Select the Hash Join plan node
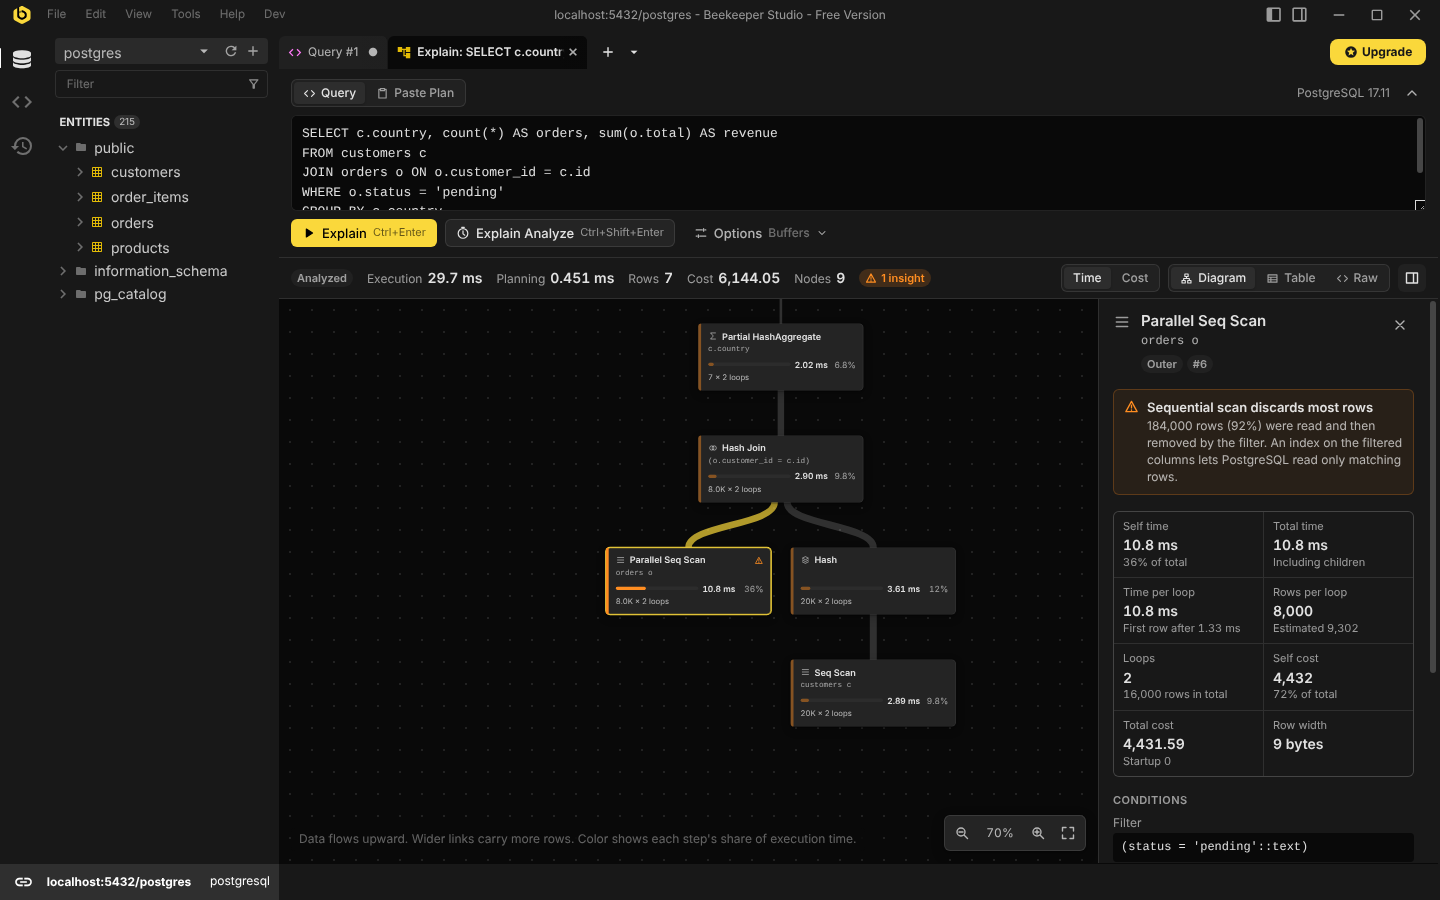1440x900 pixels. [781, 469]
